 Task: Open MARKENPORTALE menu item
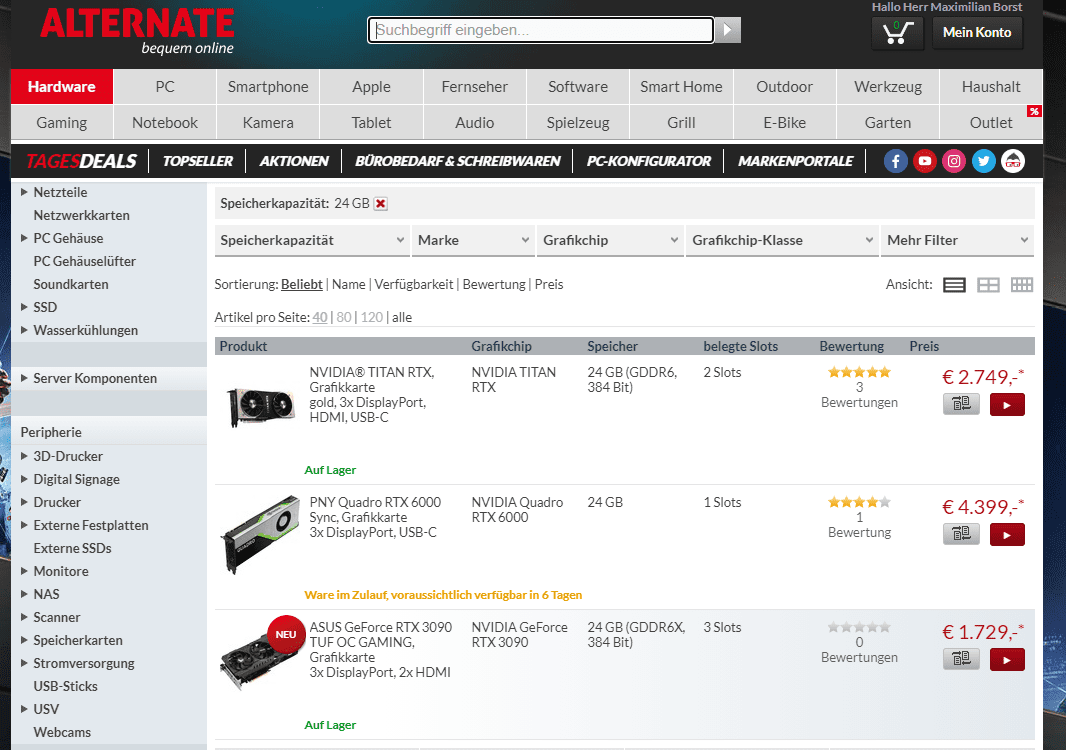795,161
